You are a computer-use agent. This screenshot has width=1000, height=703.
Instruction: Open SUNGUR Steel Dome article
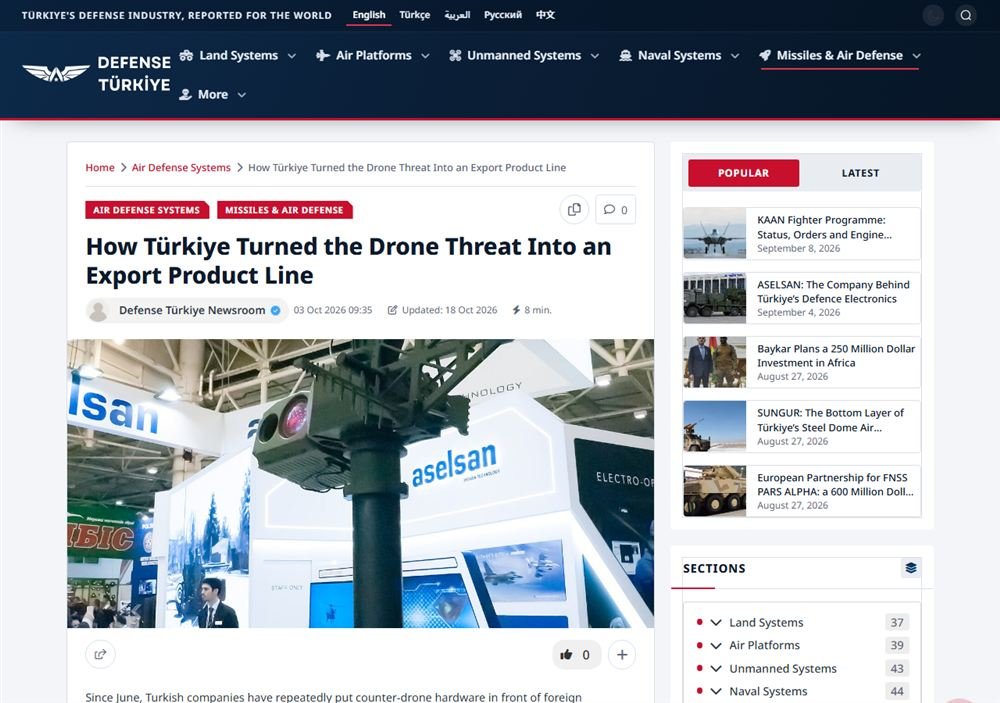pyautogui.click(x=830, y=420)
